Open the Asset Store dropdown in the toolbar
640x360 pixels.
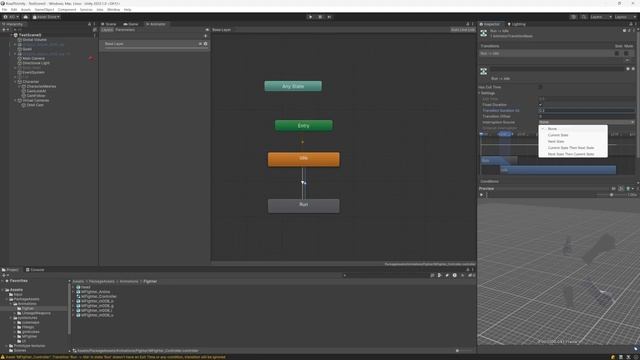tap(46, 17)
